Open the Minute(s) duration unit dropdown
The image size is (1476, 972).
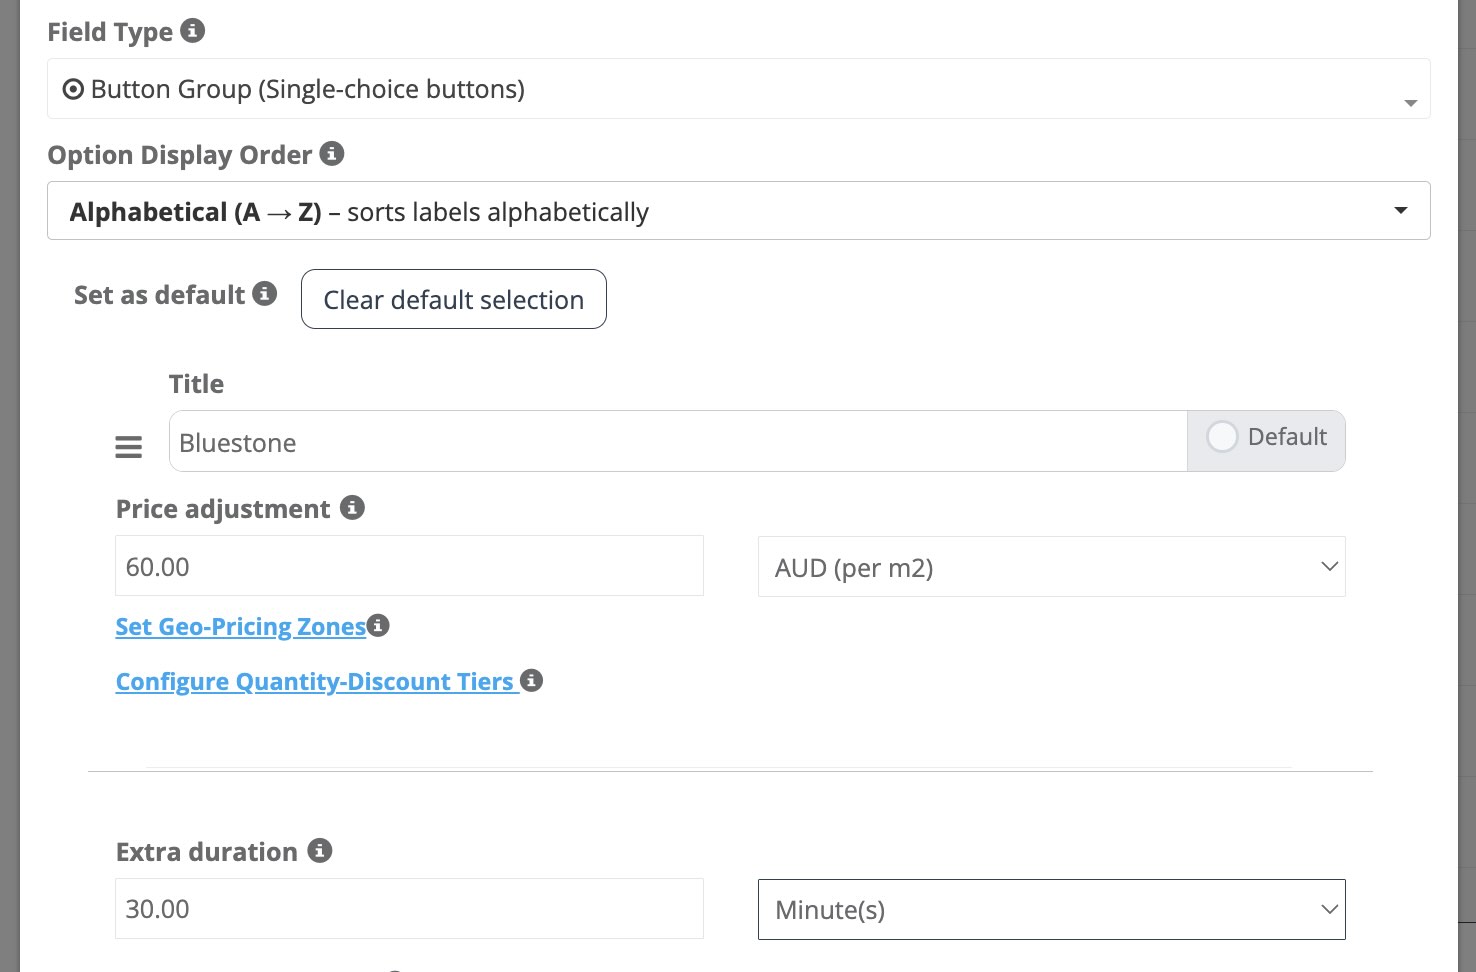[x=1051, y=910]
